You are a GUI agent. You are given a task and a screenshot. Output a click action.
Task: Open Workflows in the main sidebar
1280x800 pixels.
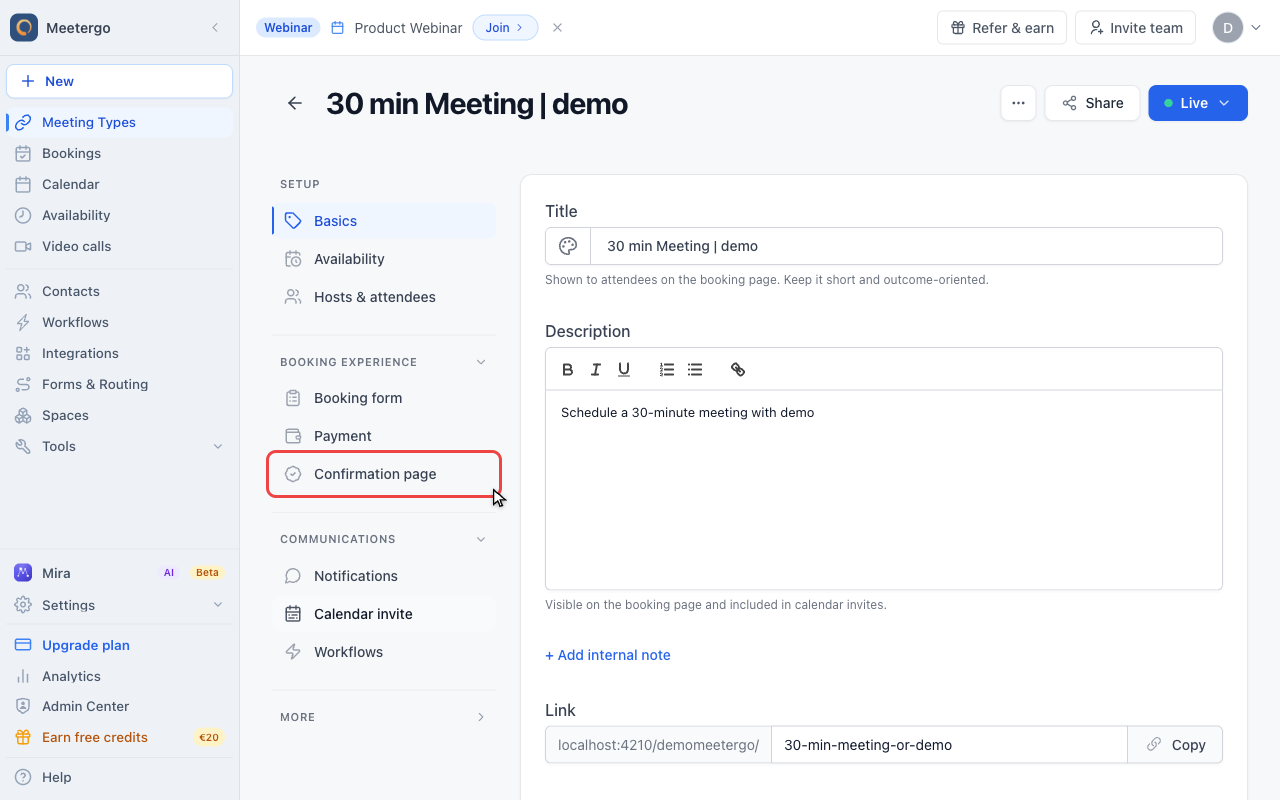pyautogui.click(x=119, y=322)
